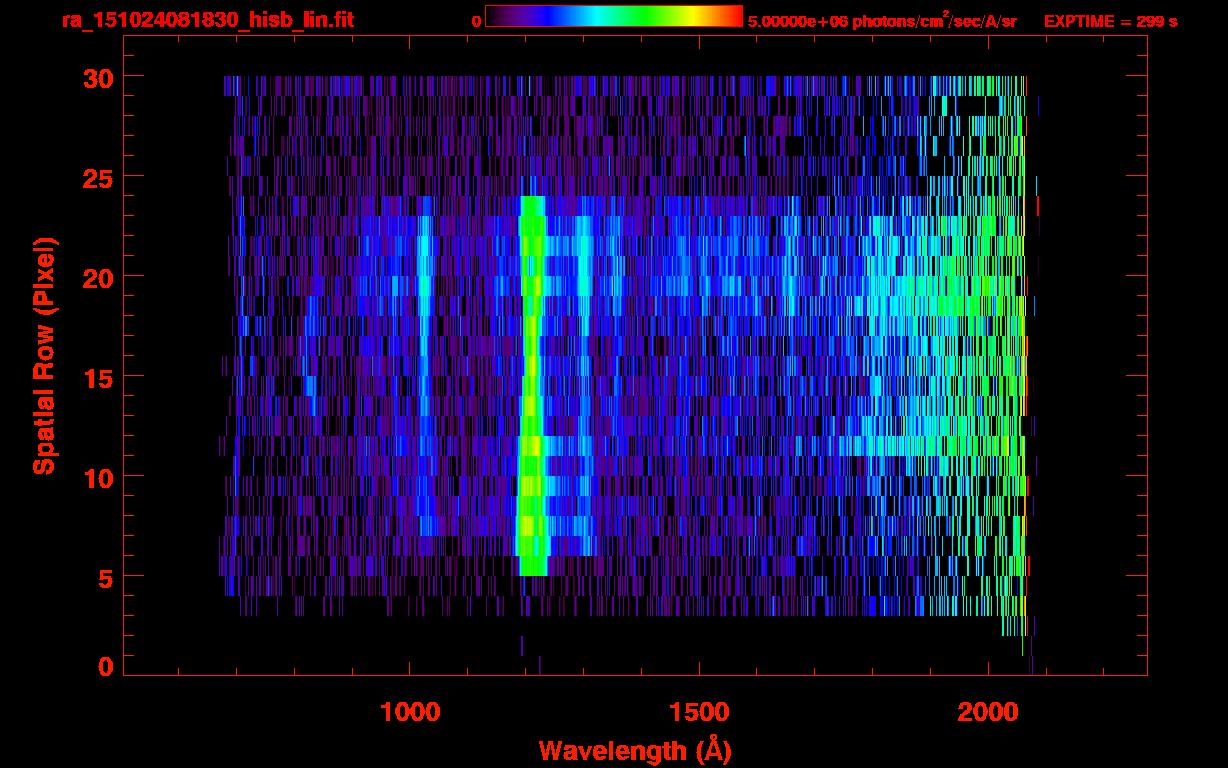Click the EXPTIME = 299 s label
The height and width of the screenshot is (768, 1228).
click(1110, 21)
